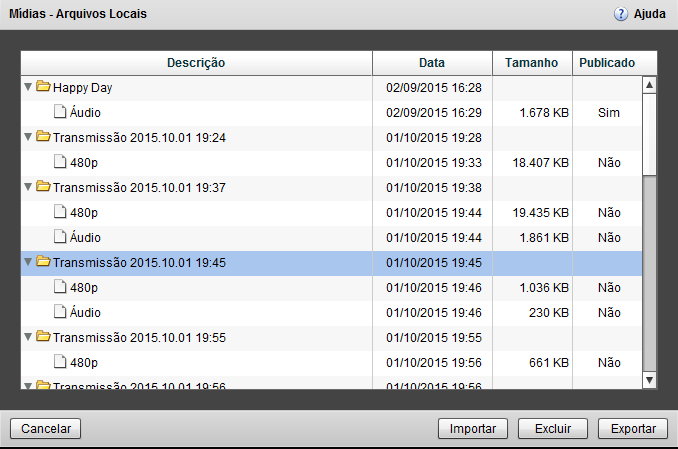Cancel the media dialog
The image size is (678, 449).
pos(46,429)
